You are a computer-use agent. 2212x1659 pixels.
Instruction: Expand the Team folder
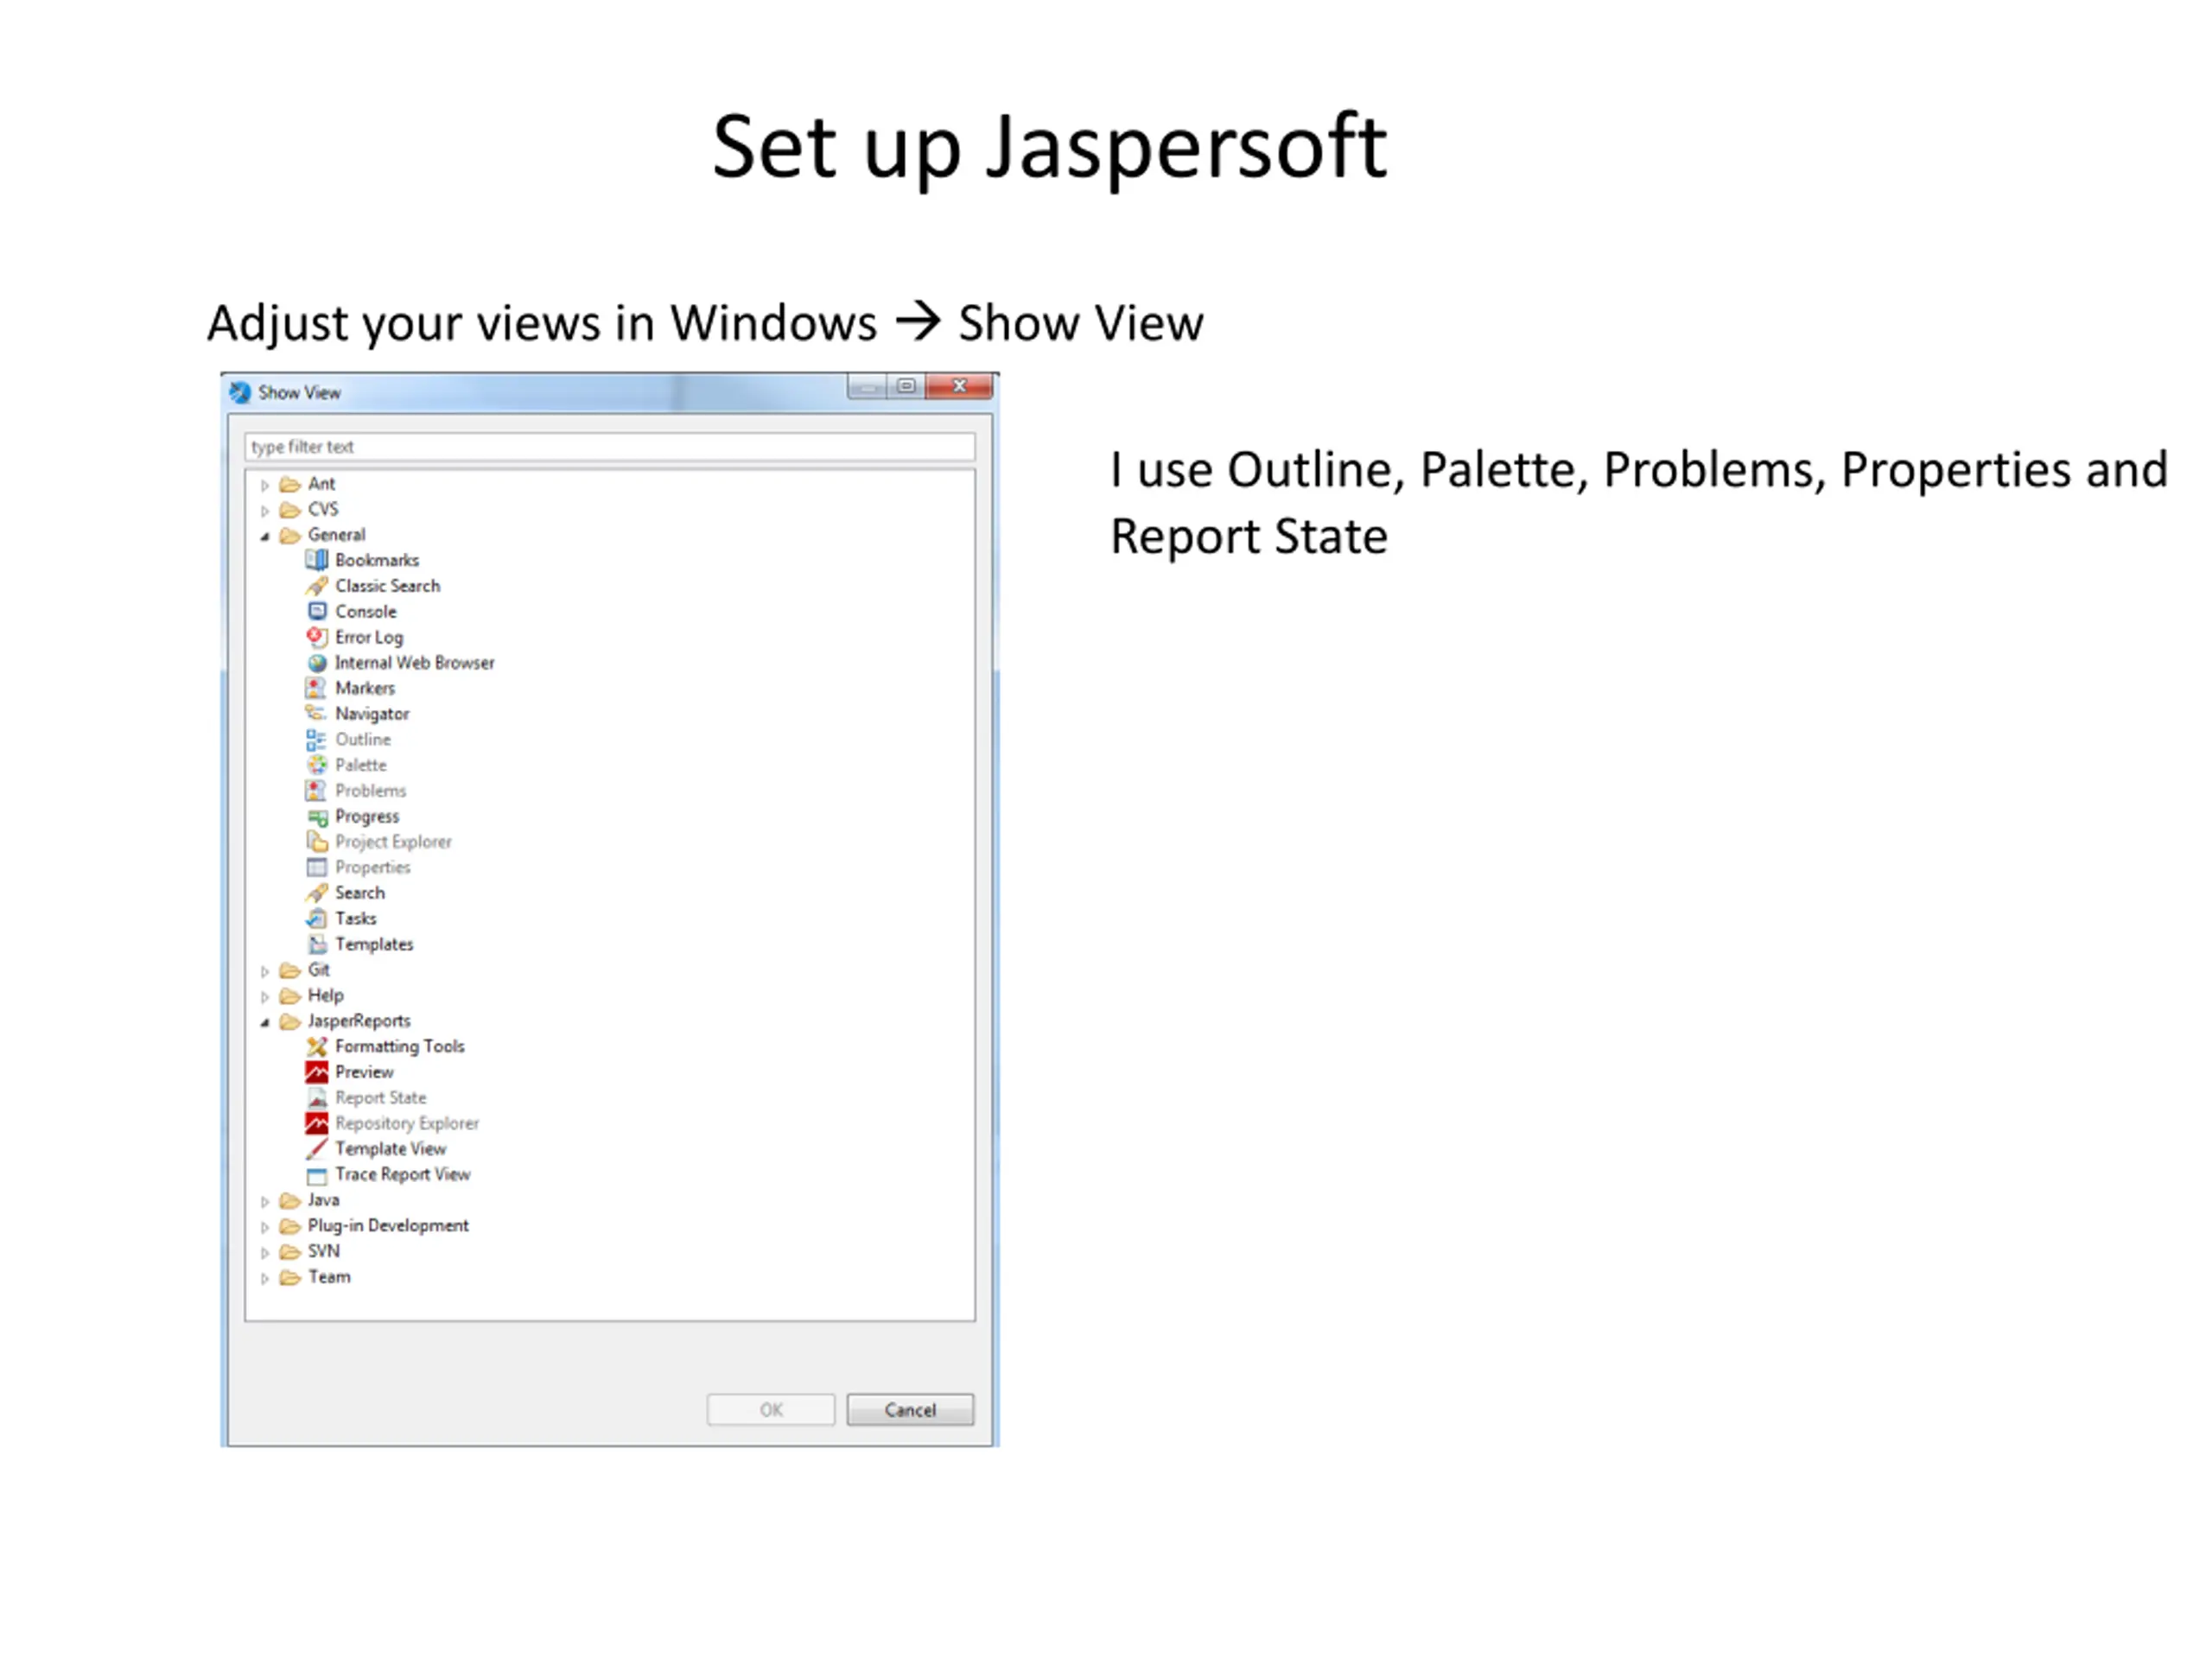coord(265,1278)
